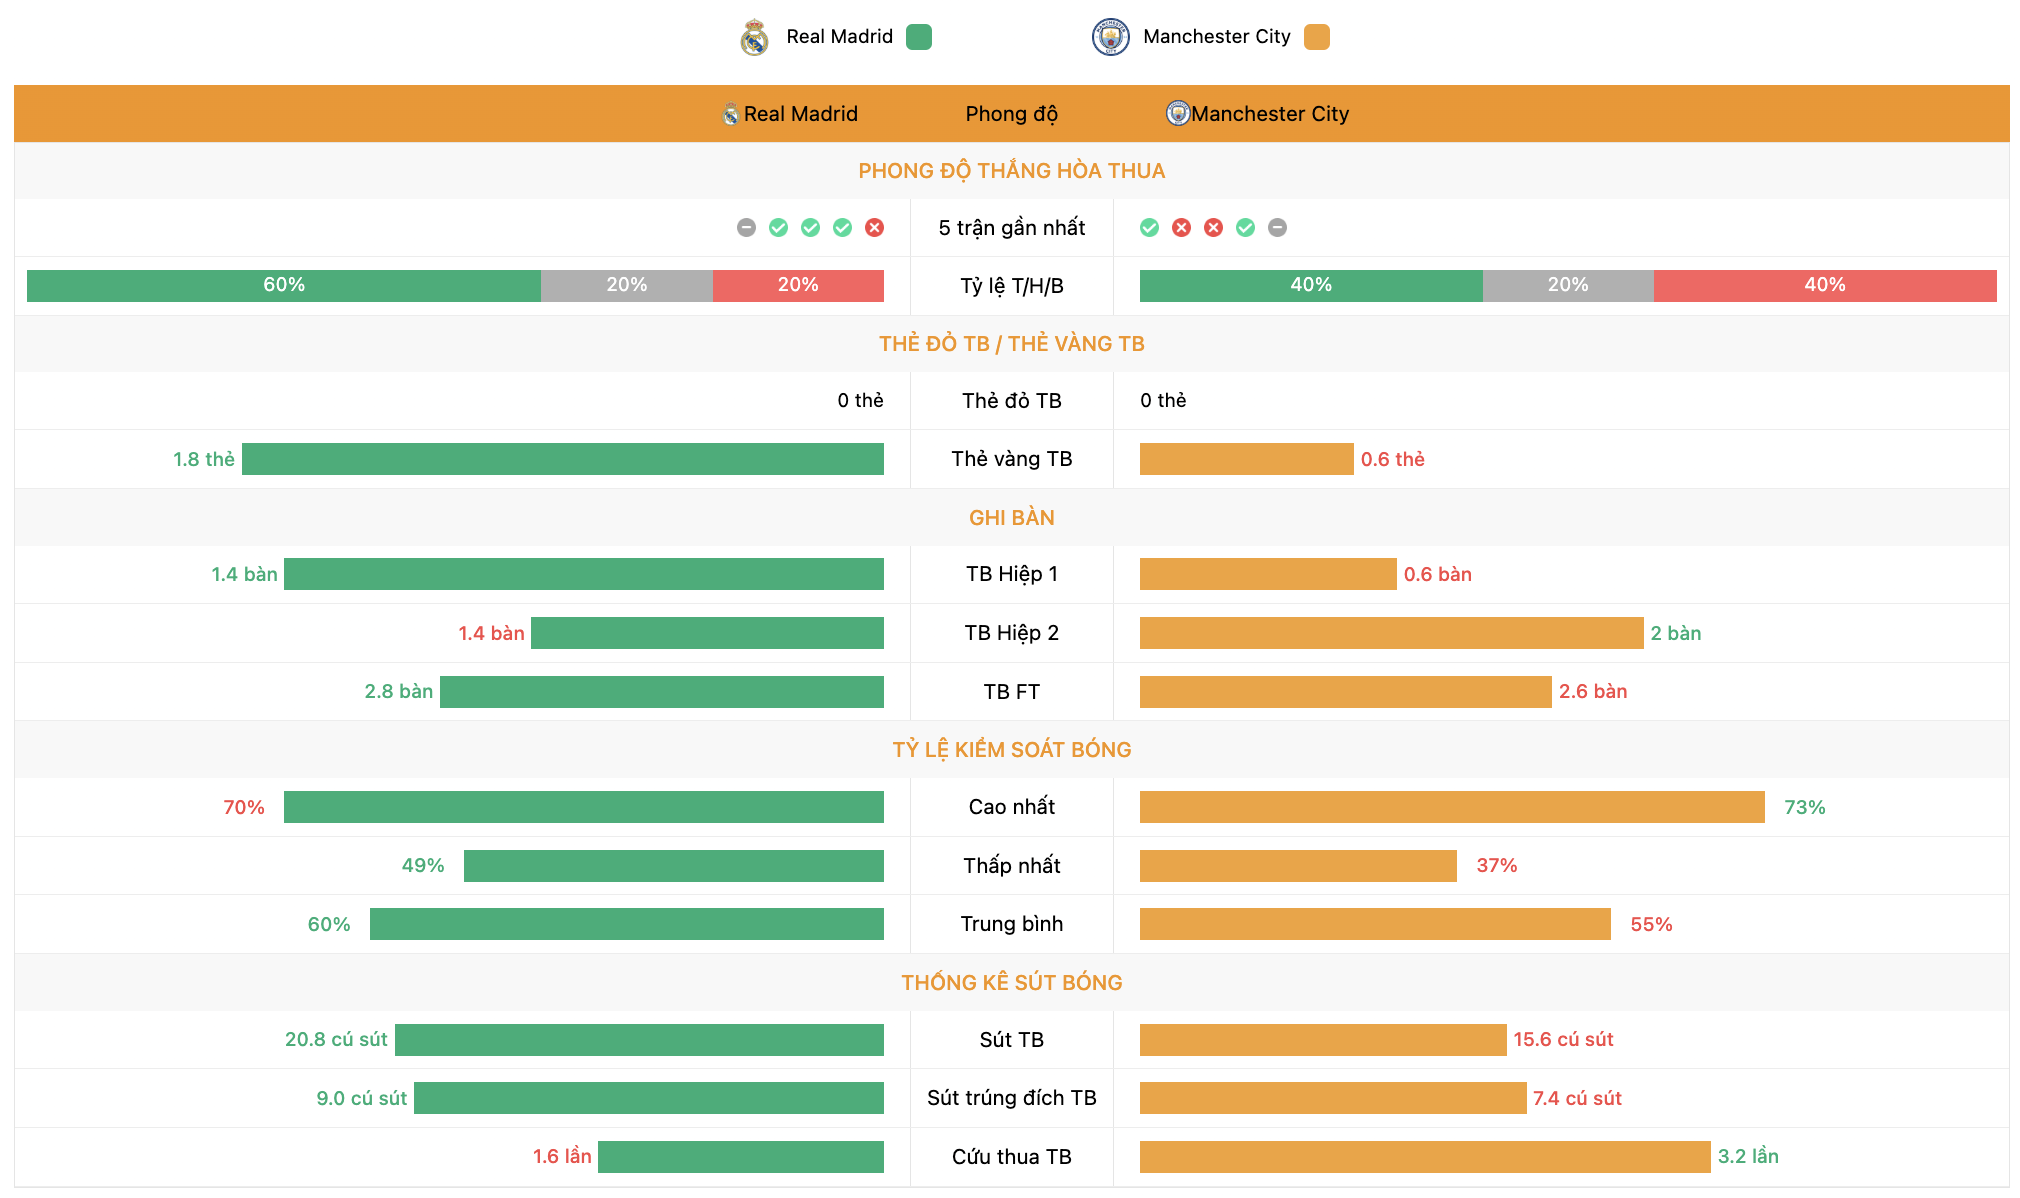Toggle the orange Manchester City legend swatch
The height and width of the screenshot is (1198, 2020).
(1317, 37)
